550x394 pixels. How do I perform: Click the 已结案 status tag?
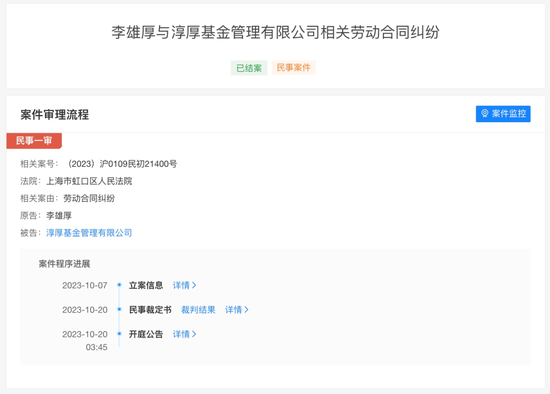pos(249,68)
